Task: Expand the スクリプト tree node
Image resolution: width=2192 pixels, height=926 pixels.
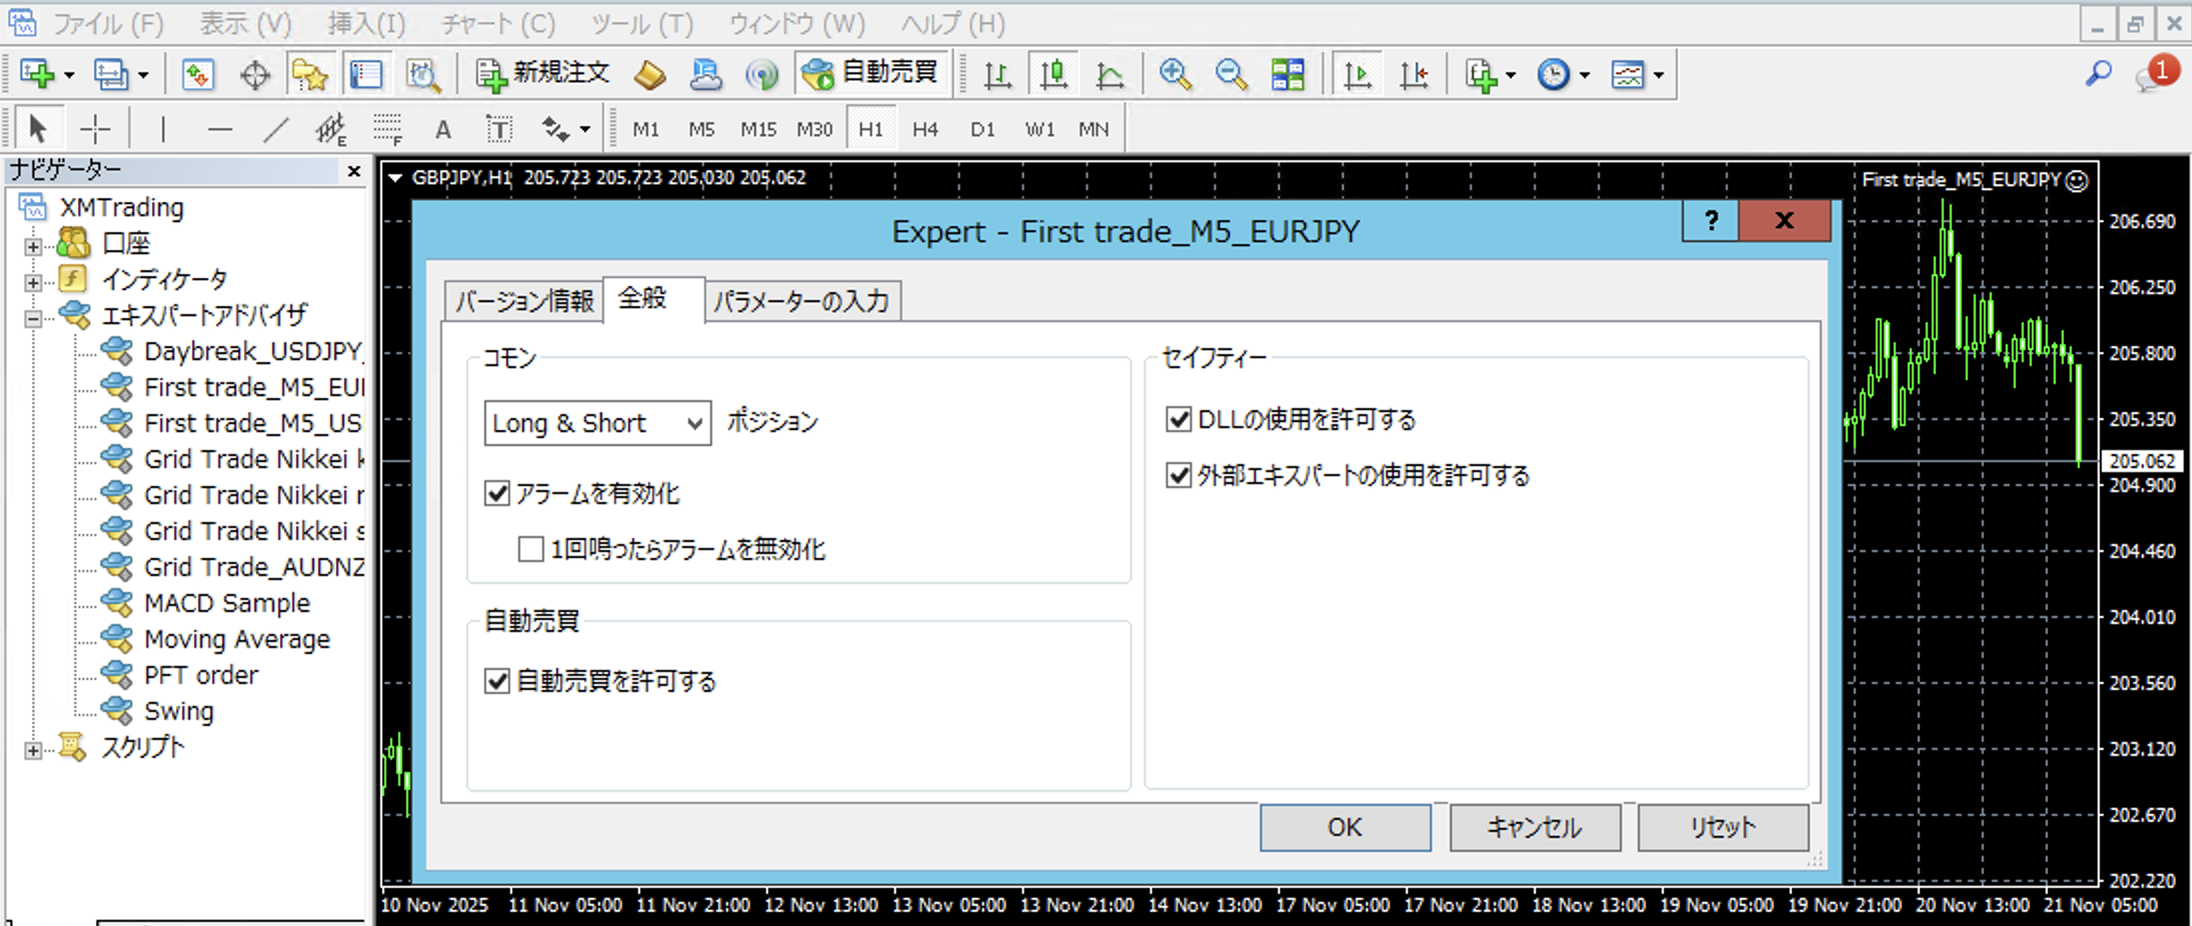Action: tap(33, 749)
